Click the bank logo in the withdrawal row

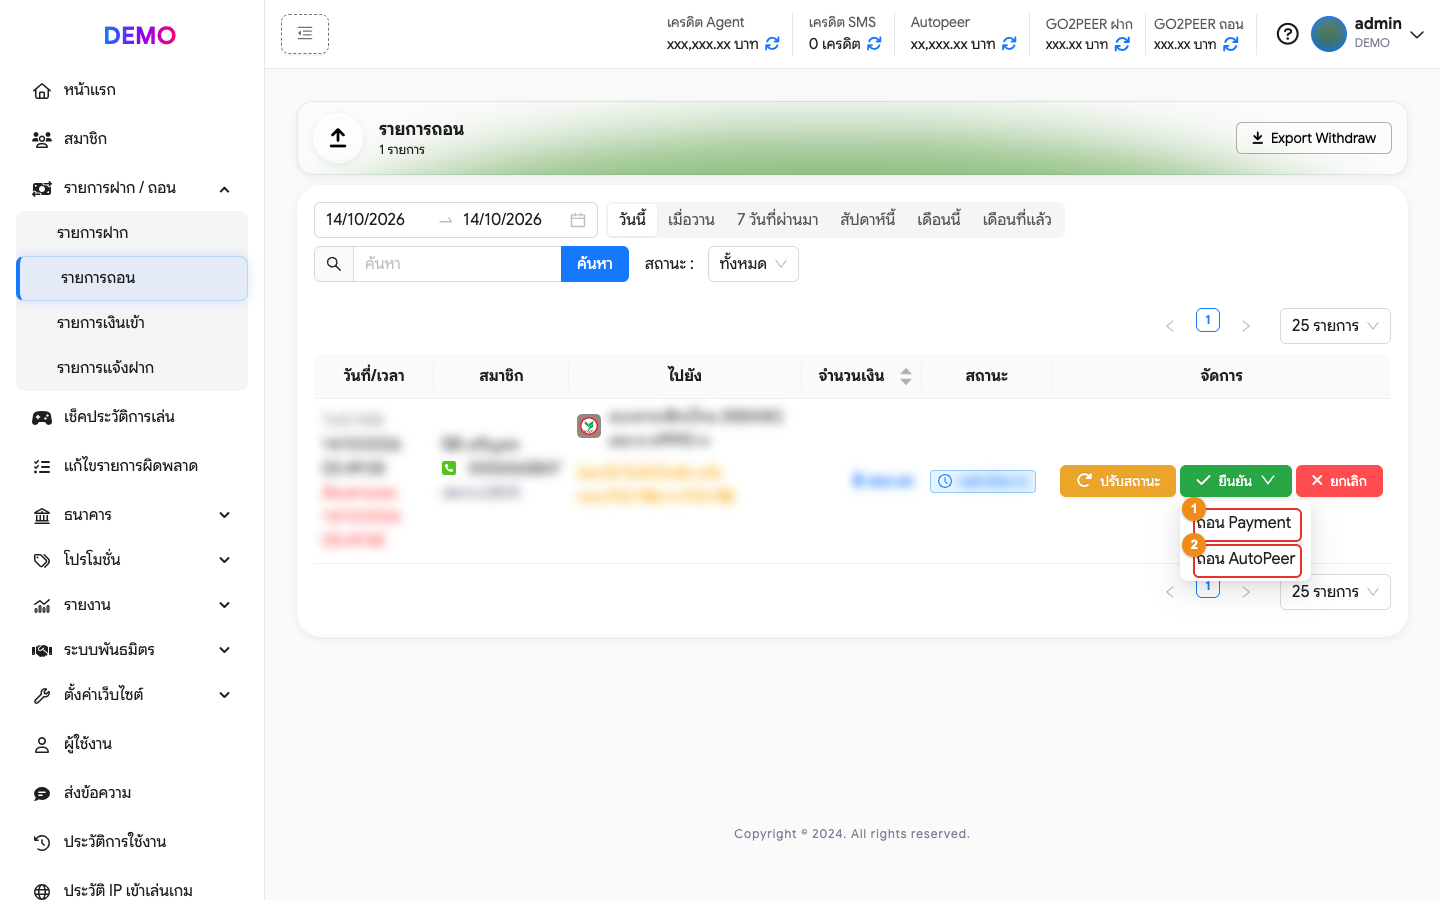(x=589, y=426)
